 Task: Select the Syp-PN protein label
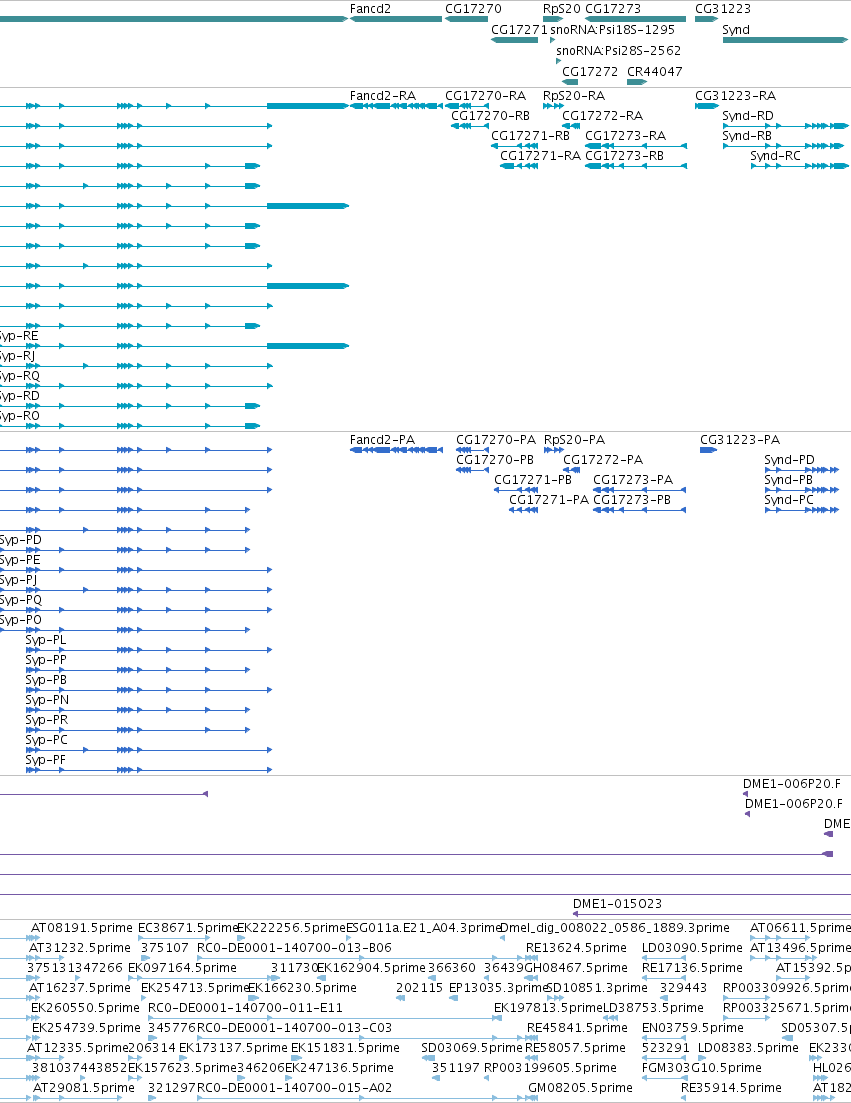click(x=47, y=700)
